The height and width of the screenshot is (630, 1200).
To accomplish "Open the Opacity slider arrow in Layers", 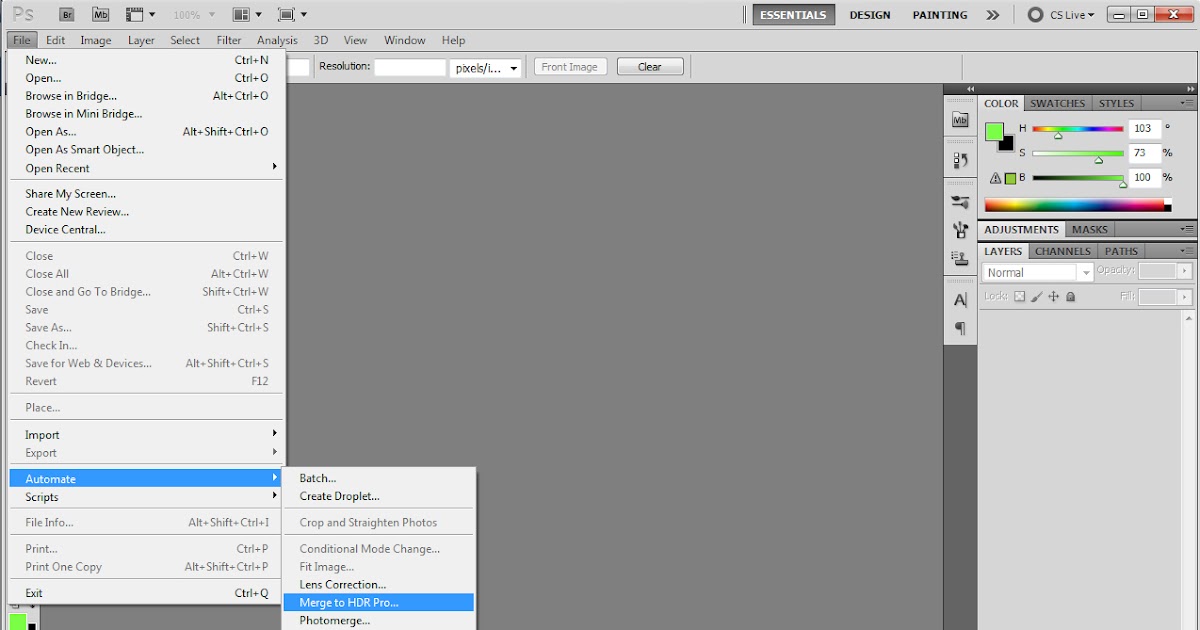I will (1186, 271).
